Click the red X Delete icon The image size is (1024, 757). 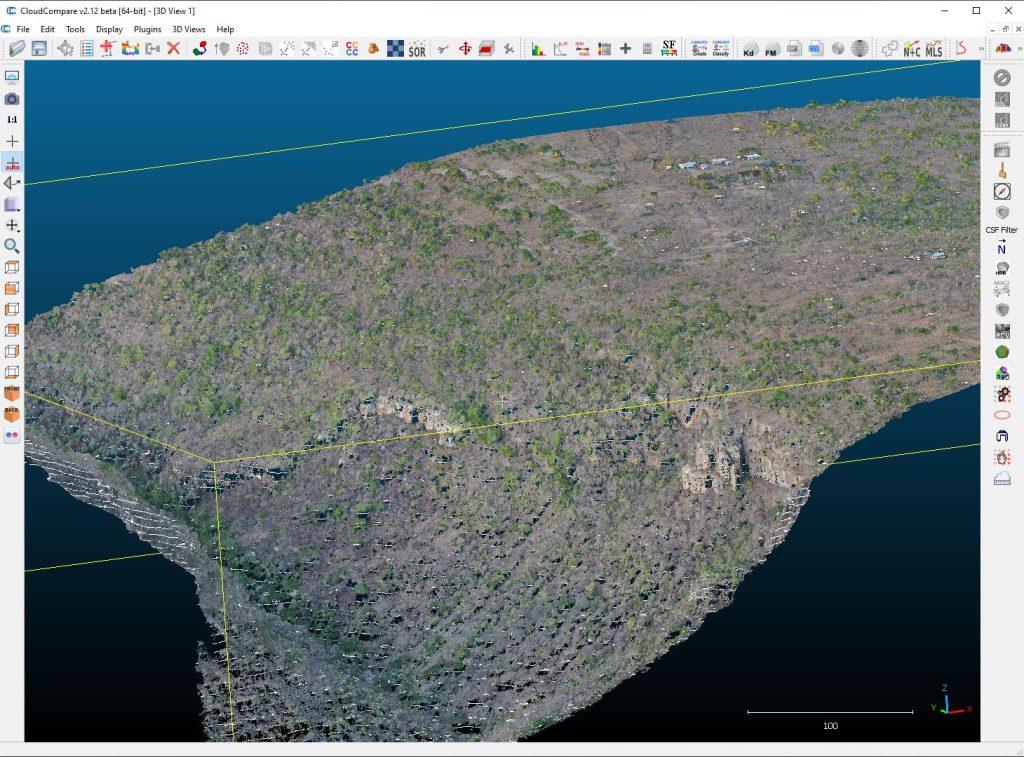point(173,48)
